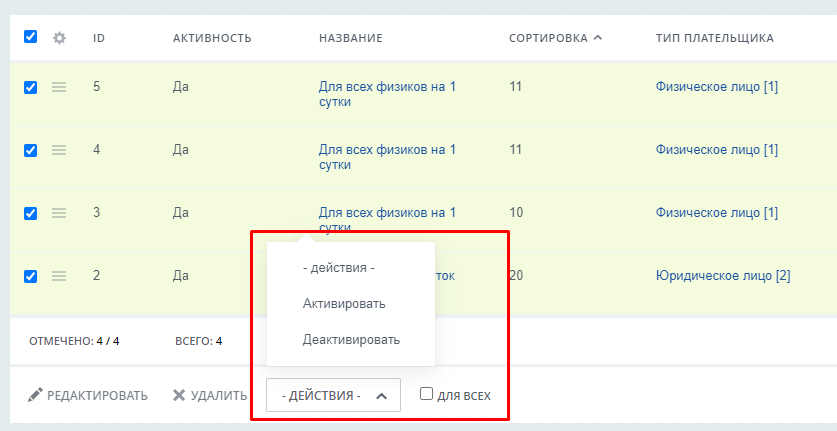The height and width of the screenshot is (431, 837).
Task: Click the «Редактировать» pencil button
Action: click(x=88, y=396)
